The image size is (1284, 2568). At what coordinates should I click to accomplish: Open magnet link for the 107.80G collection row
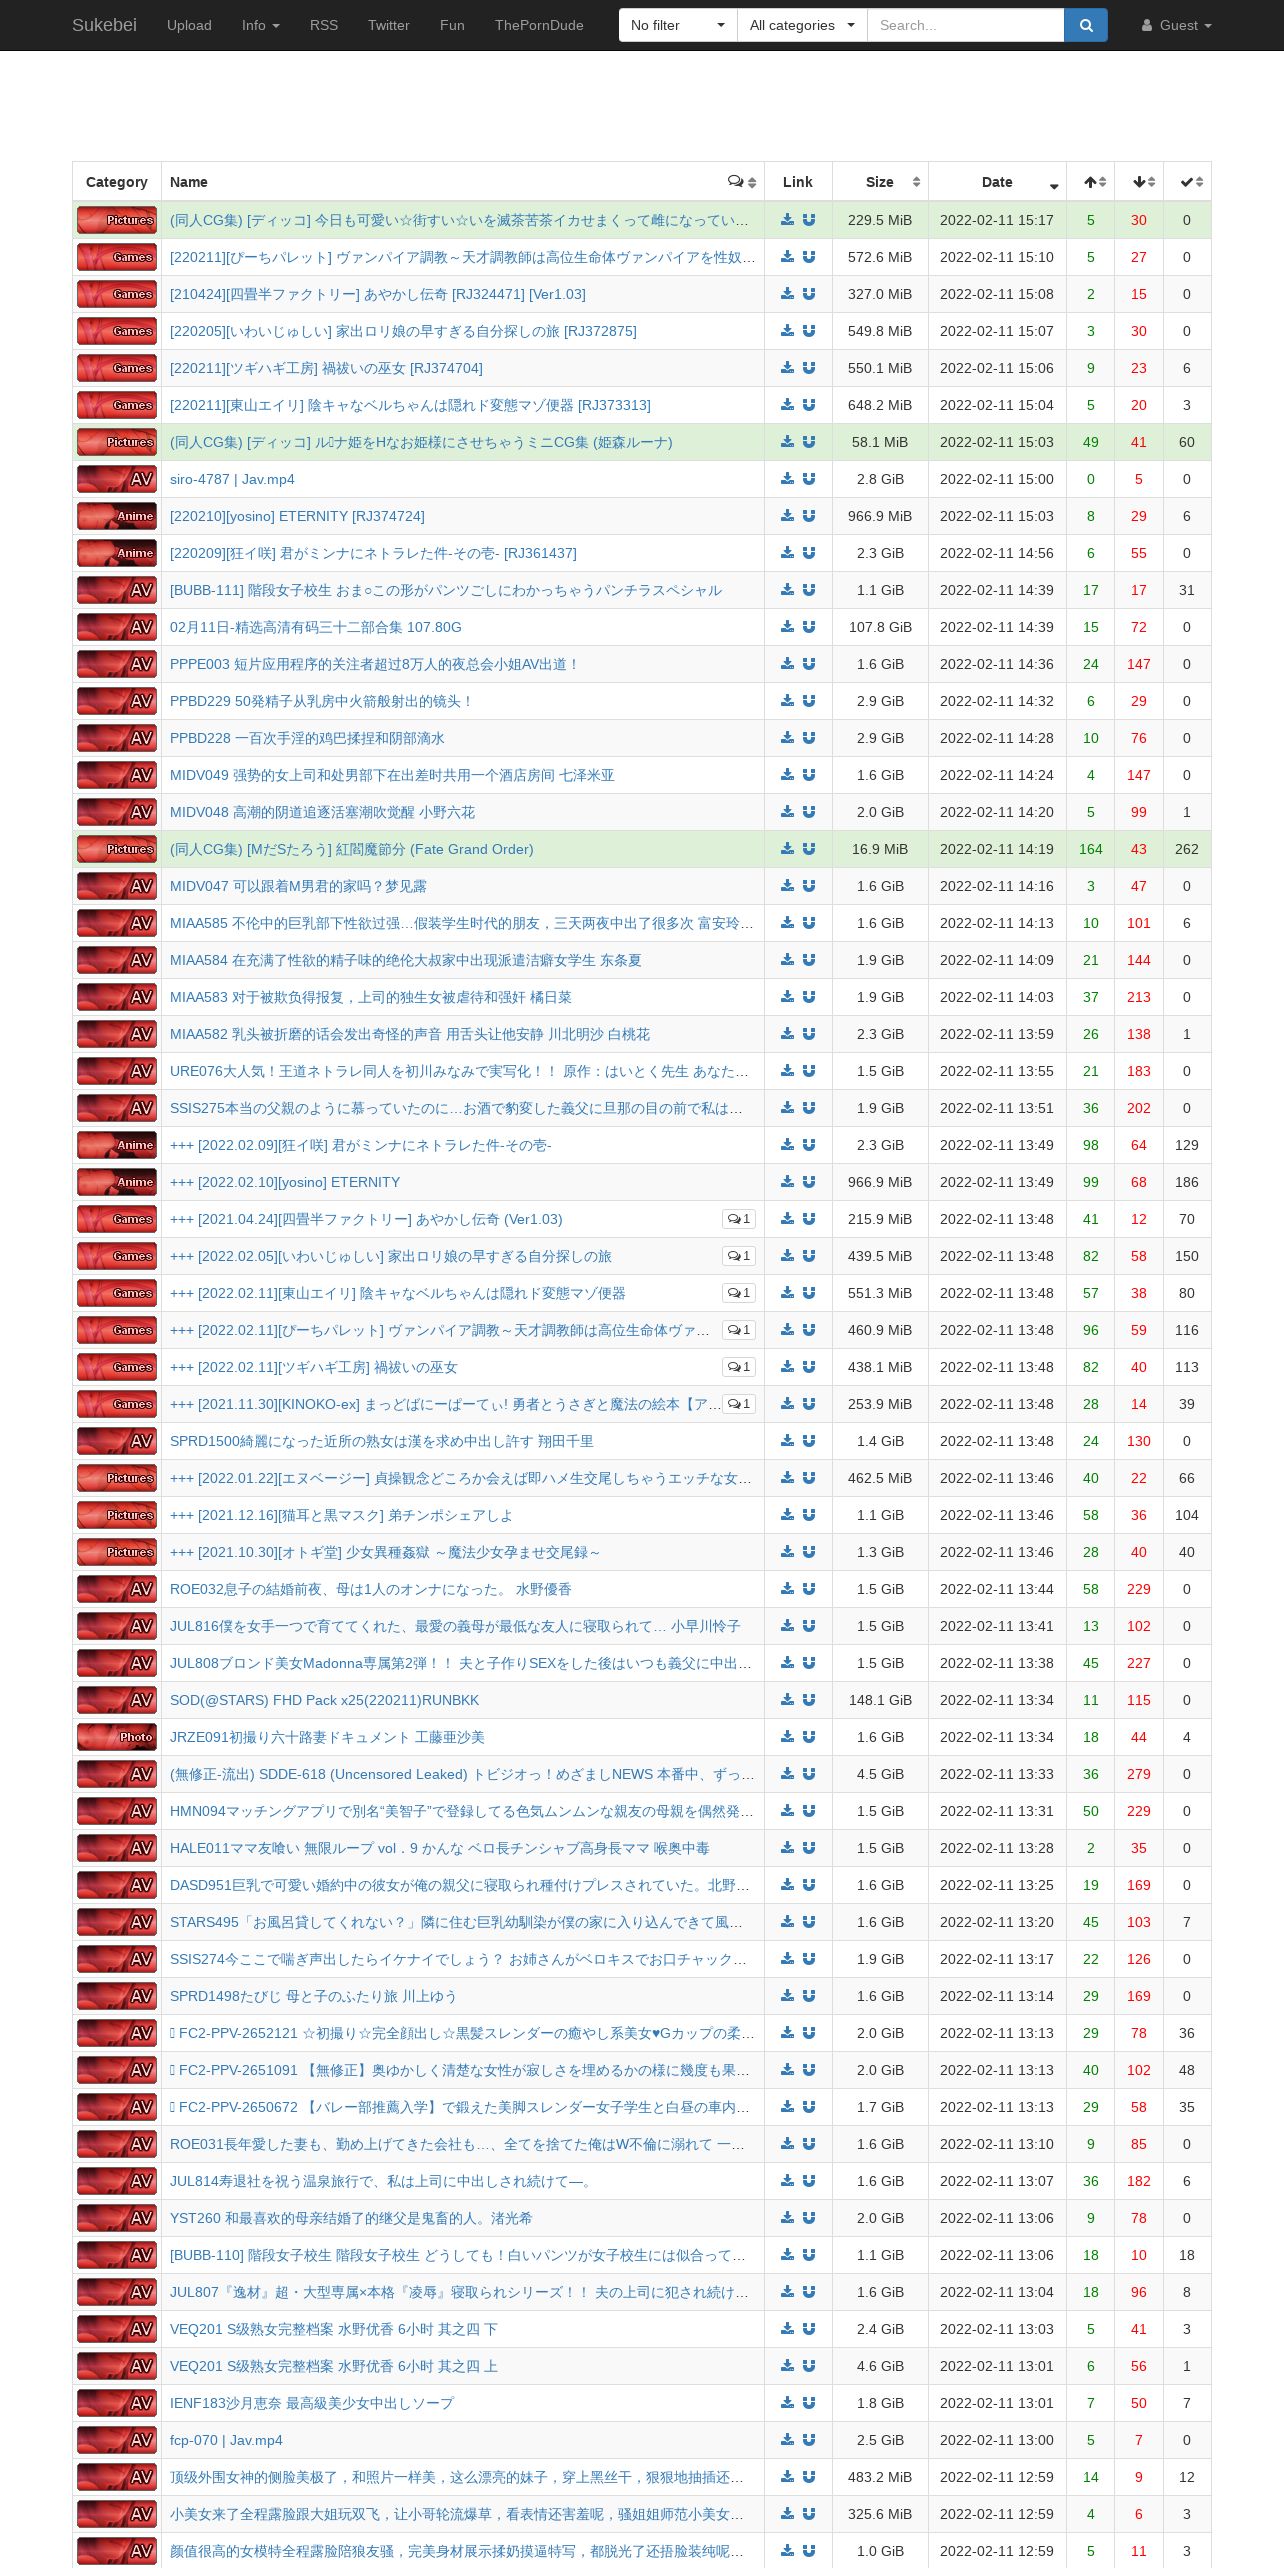click(809, 627)
